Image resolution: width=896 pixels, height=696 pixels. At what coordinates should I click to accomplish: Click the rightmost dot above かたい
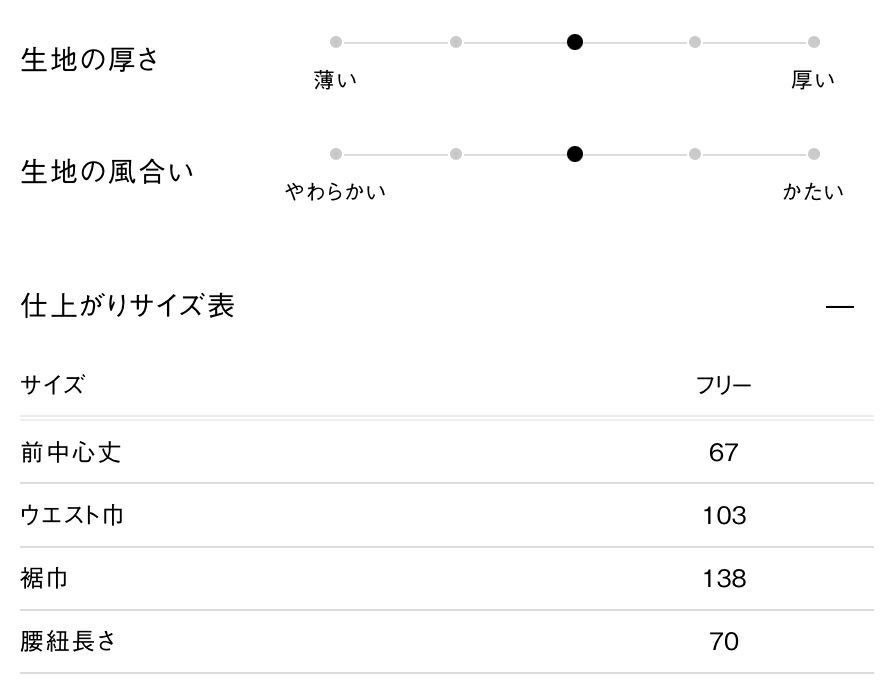tap(814, 154)
